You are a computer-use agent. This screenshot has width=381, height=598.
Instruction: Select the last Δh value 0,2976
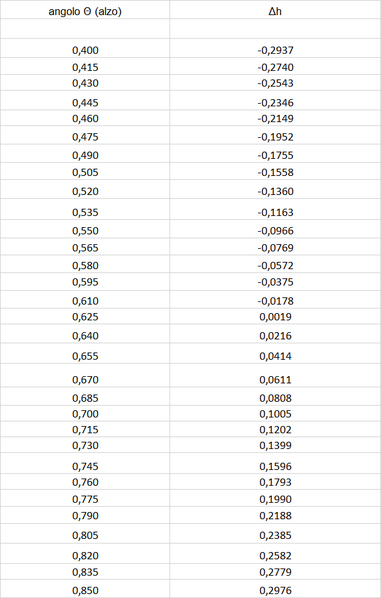tap(275, 590)
